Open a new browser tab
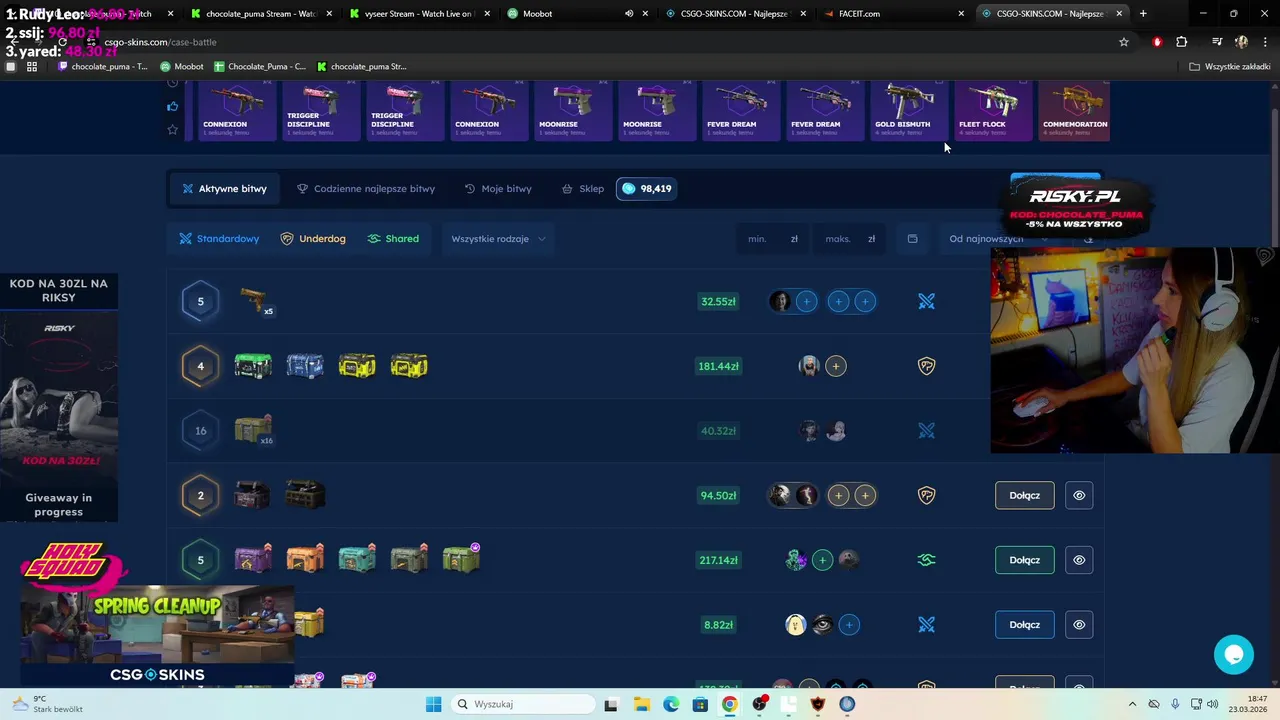 (1143, 14)
